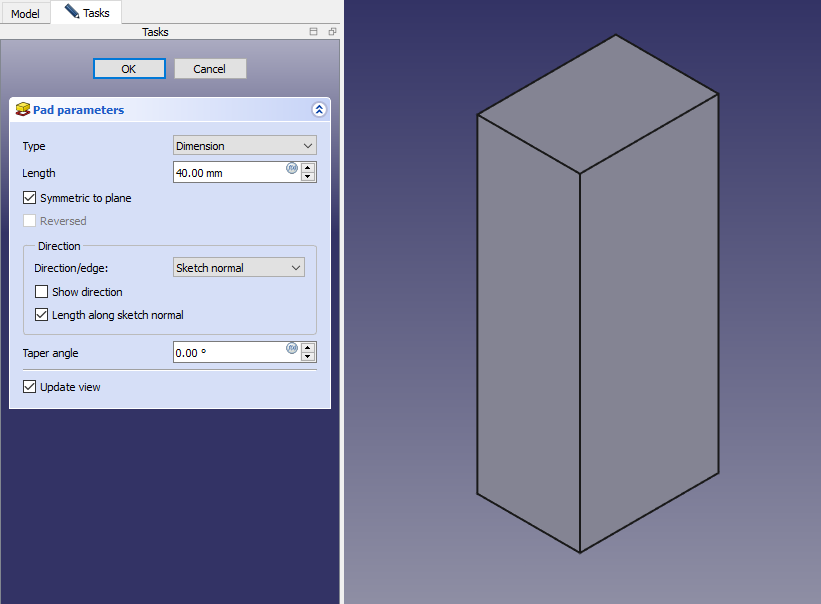
Task: Open expression editor for Taper angle
Action: pos(292,348)
